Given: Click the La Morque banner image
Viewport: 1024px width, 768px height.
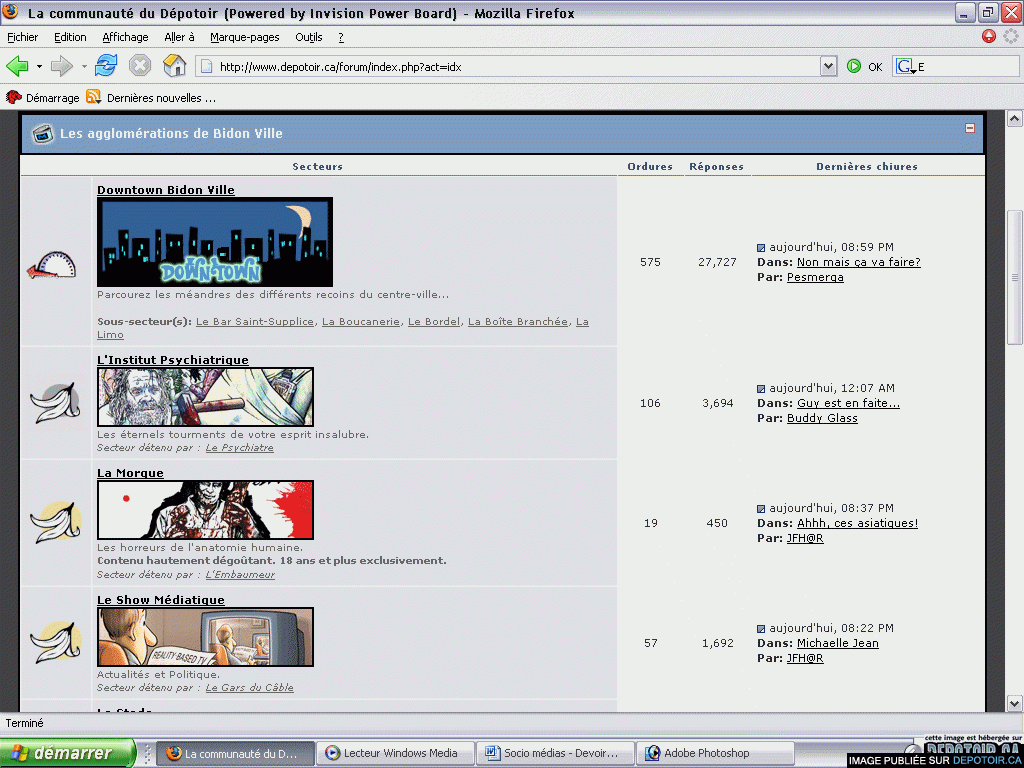Looking at the screenshot, I should (205, 509).
